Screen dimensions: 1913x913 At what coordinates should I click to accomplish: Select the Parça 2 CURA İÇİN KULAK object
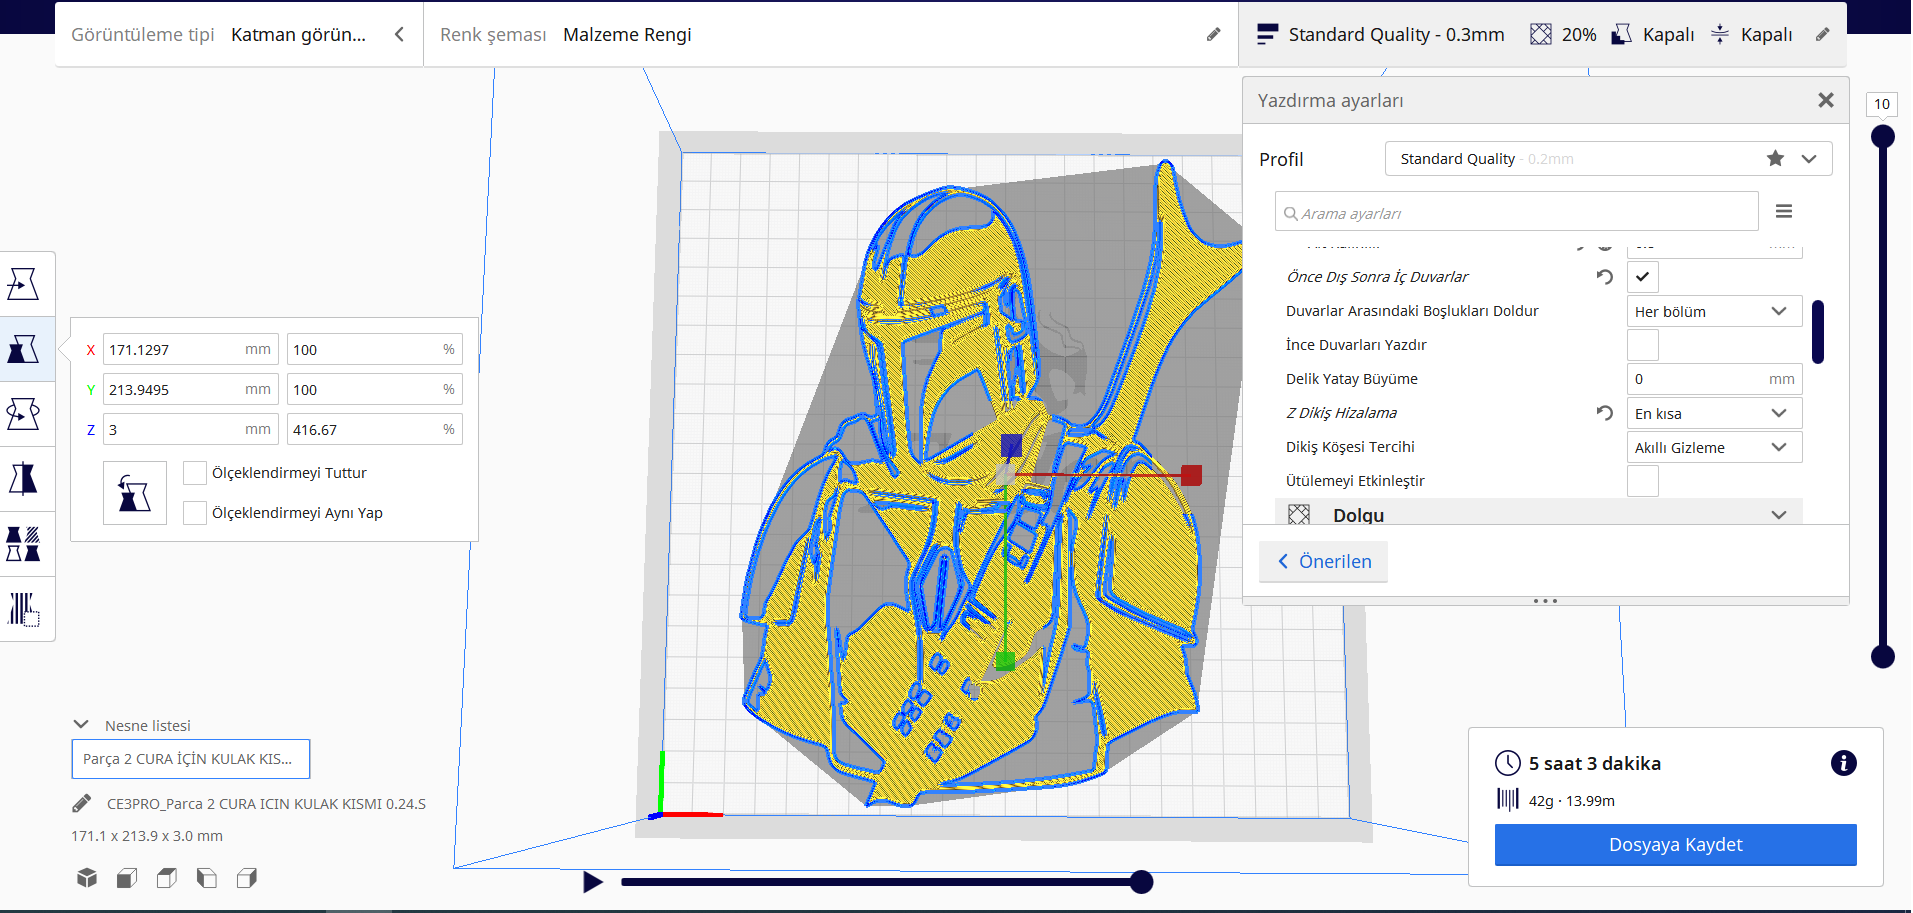pos(190,759)
